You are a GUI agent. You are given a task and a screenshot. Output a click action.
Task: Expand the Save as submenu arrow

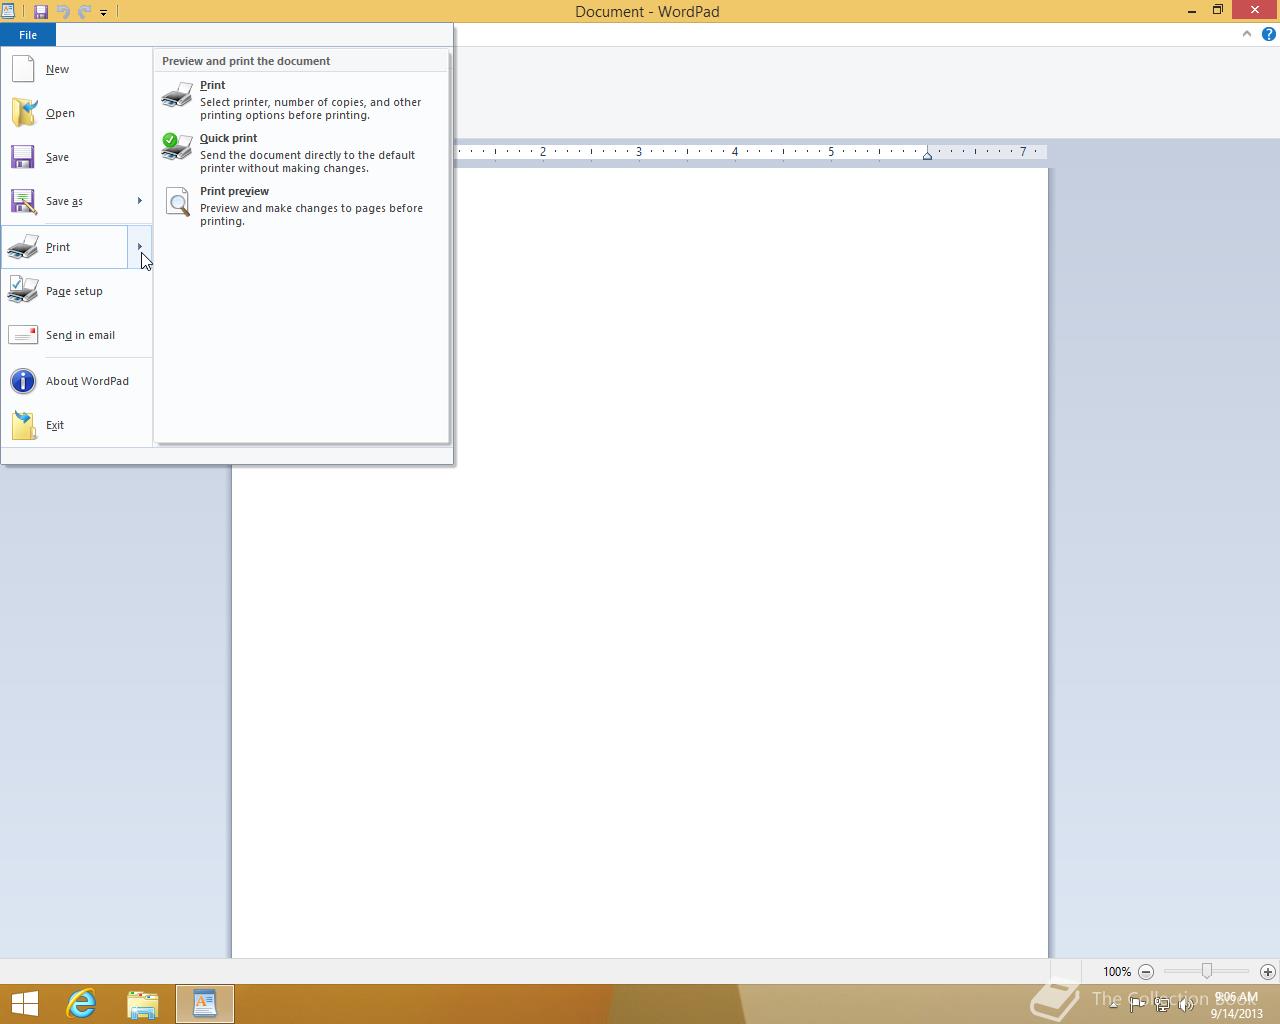click(139, 201)
